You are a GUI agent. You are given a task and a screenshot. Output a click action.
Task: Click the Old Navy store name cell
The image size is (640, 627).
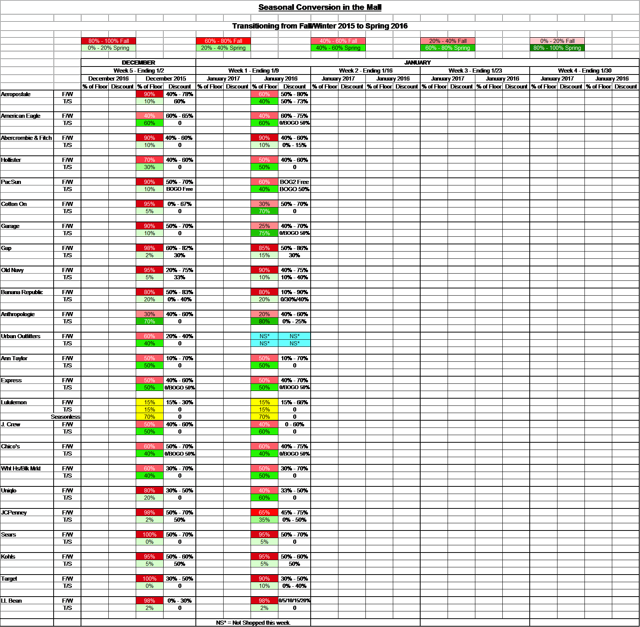tap(27, 270)
